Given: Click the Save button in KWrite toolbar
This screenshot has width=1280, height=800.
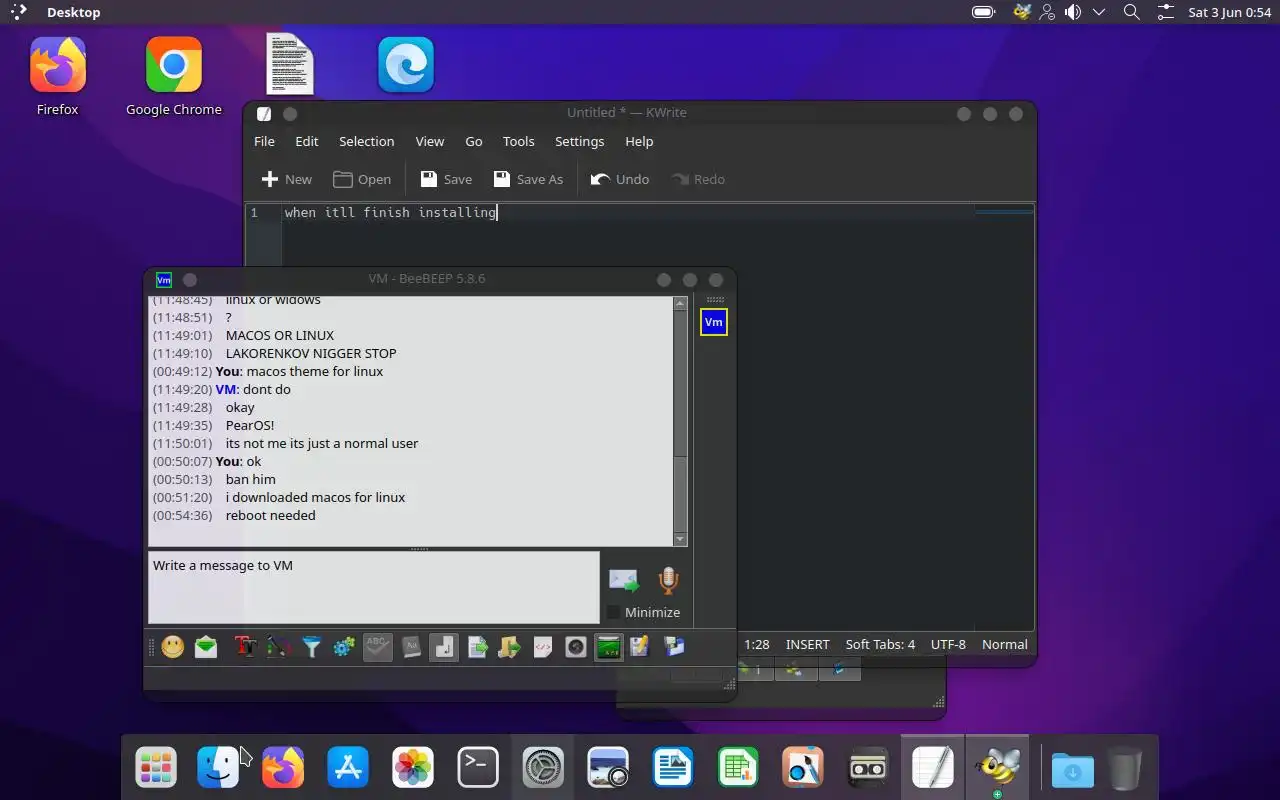Looking at the screenshot, I should click(x=446, y=179).
